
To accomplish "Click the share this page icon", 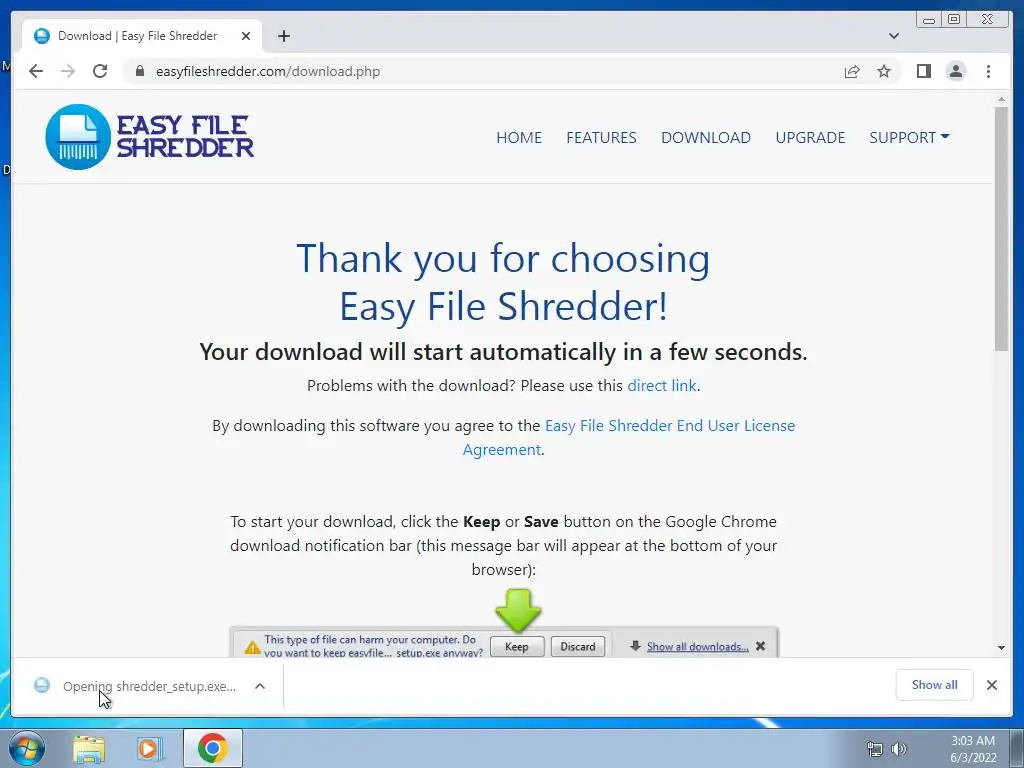I will coord(852,71).
